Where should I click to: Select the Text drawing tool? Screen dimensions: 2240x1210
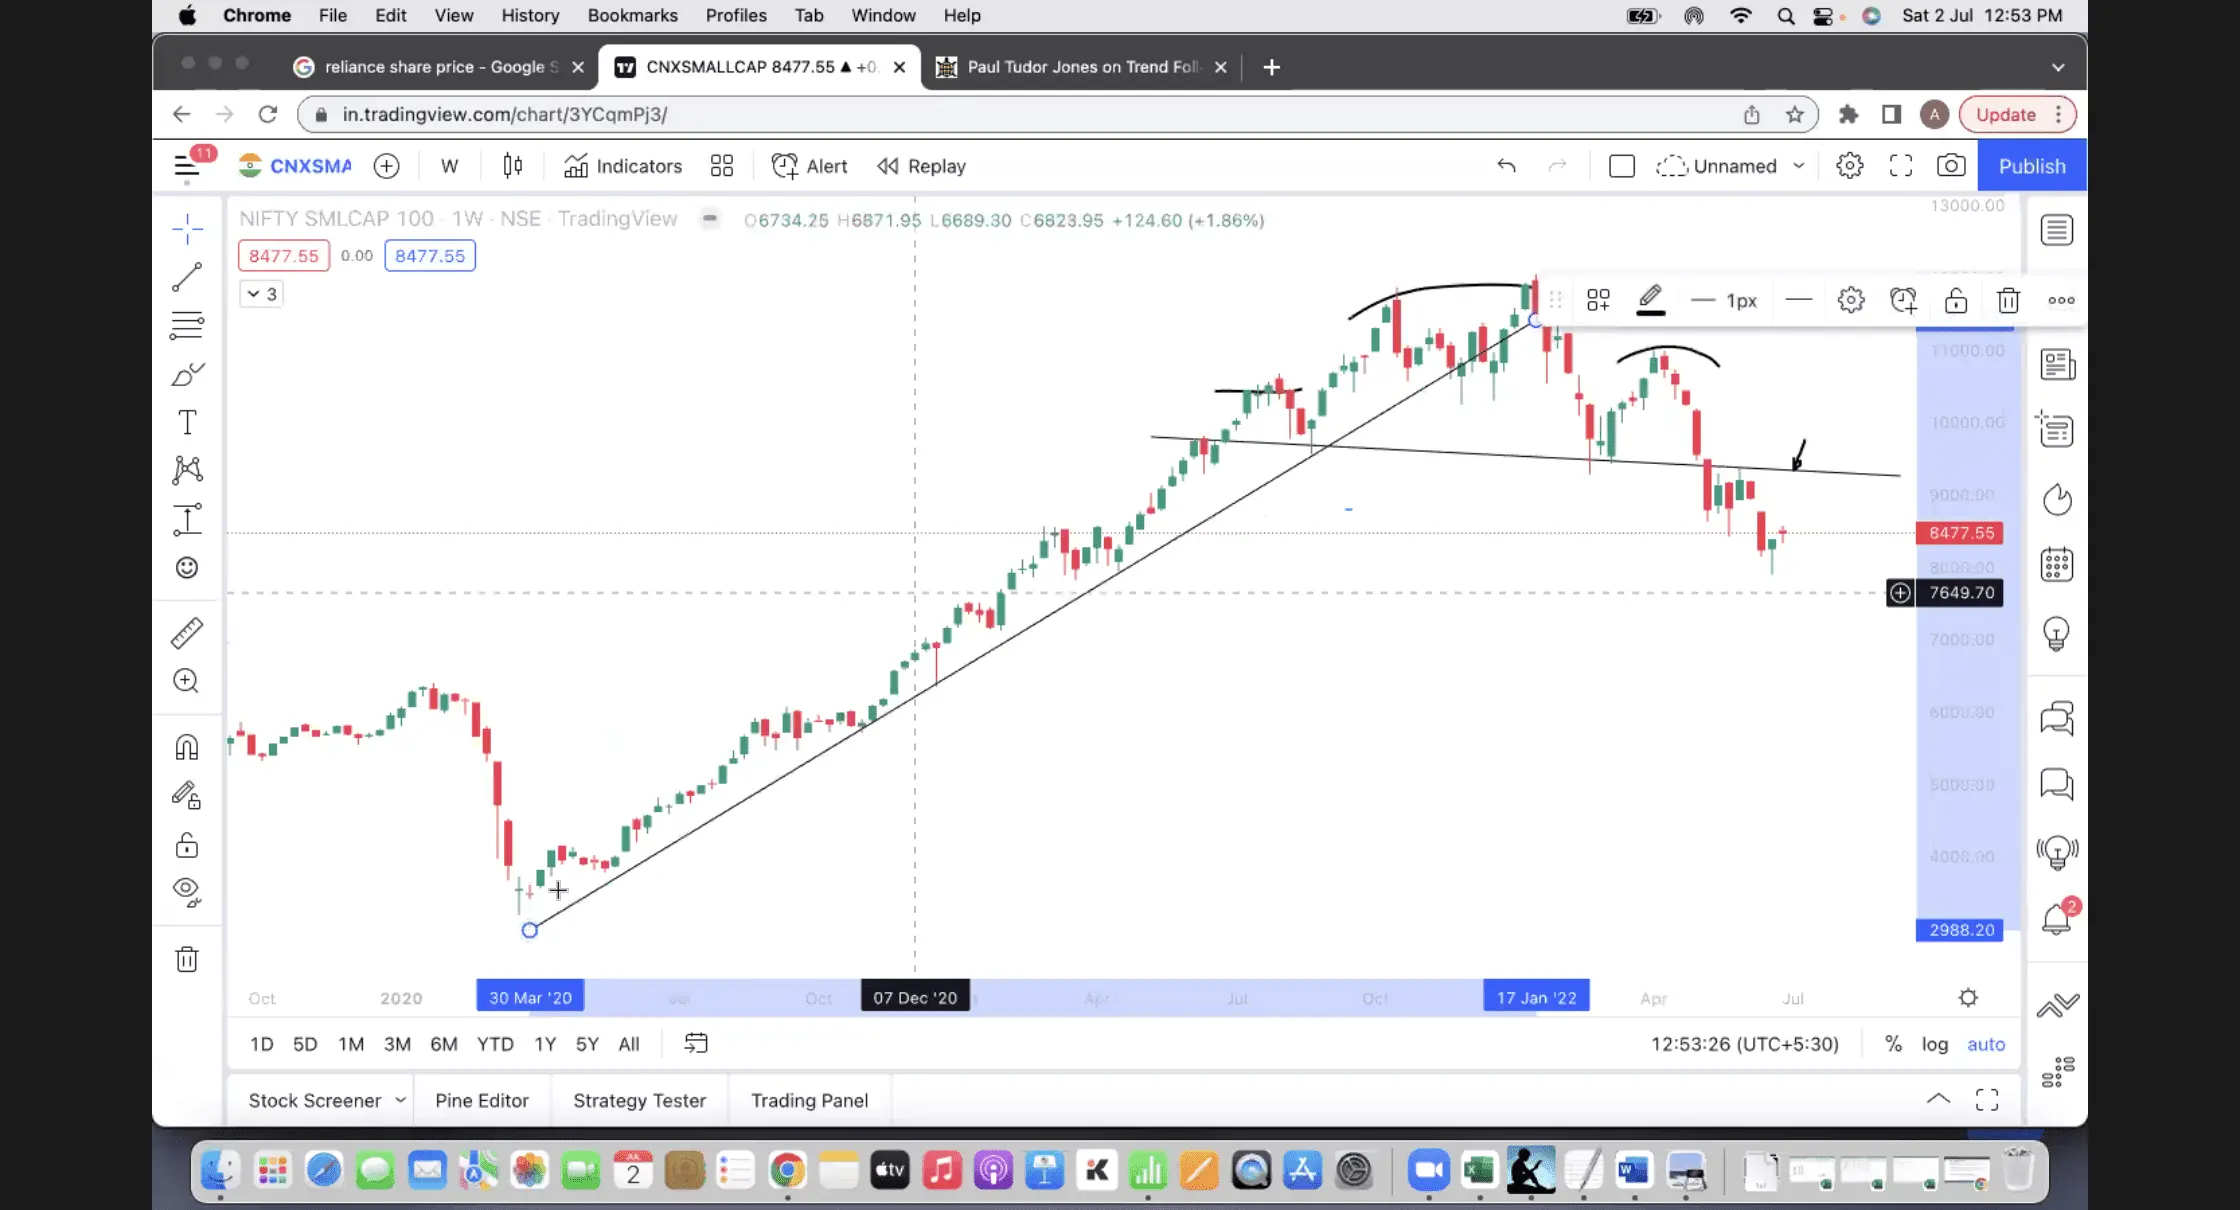coord(187,422)
